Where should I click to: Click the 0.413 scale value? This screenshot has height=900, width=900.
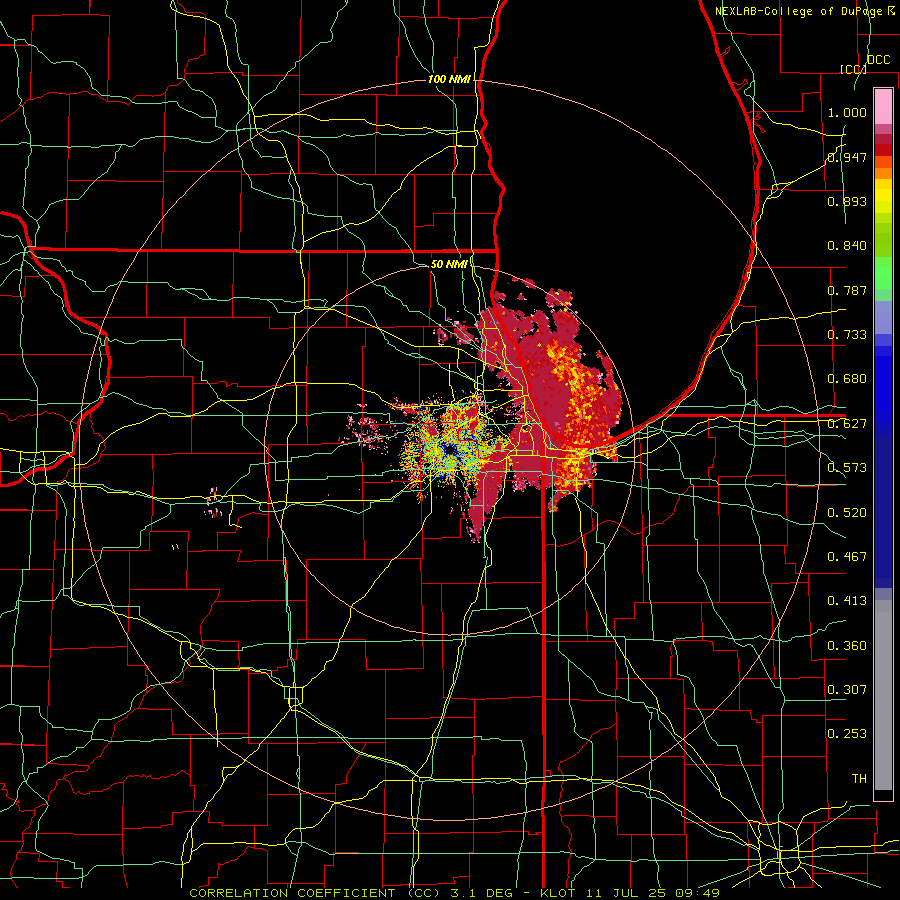pos(847,601)
